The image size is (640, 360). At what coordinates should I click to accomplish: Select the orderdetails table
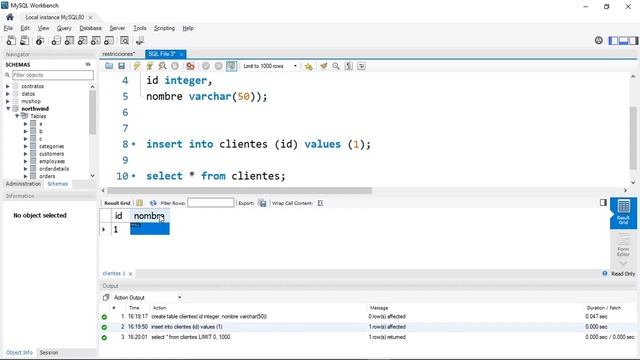click(x=54, y=169)
